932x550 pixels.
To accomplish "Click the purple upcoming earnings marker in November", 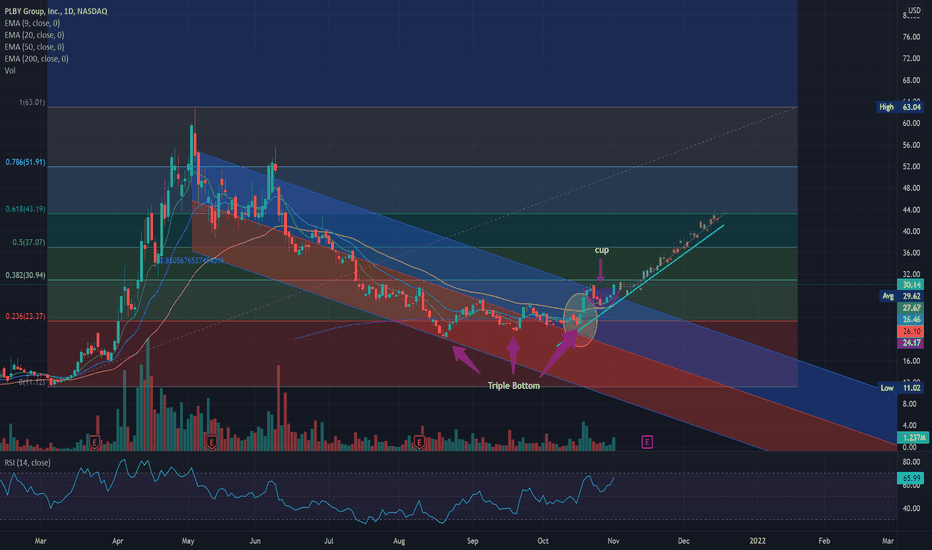I will [x=647, y=442].
